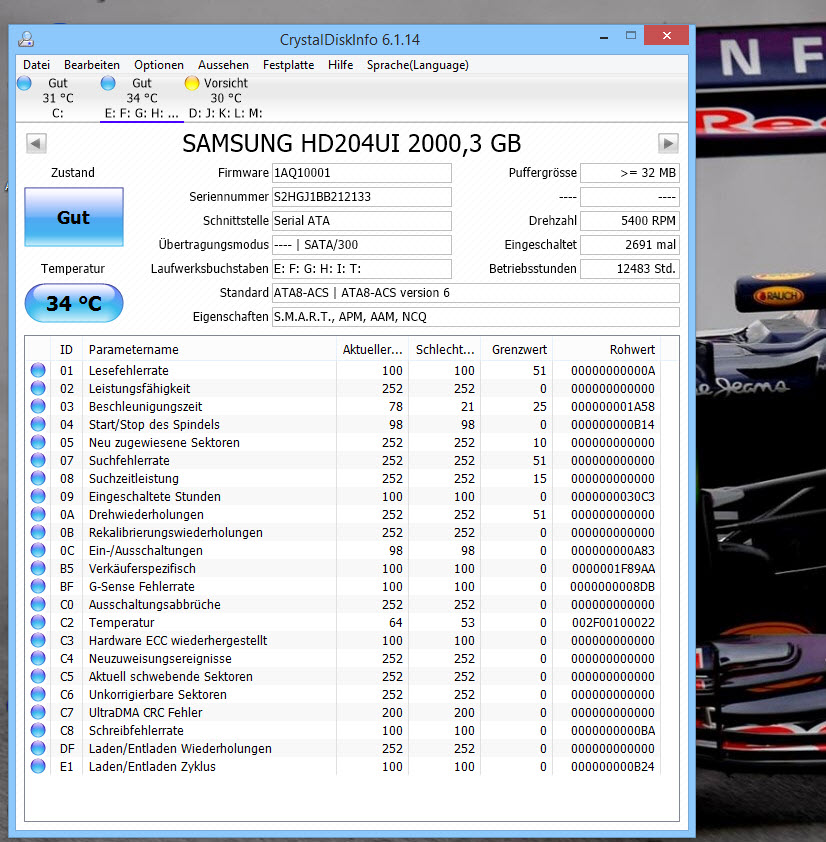Open the Bearbeiten menu

point(92,65)
